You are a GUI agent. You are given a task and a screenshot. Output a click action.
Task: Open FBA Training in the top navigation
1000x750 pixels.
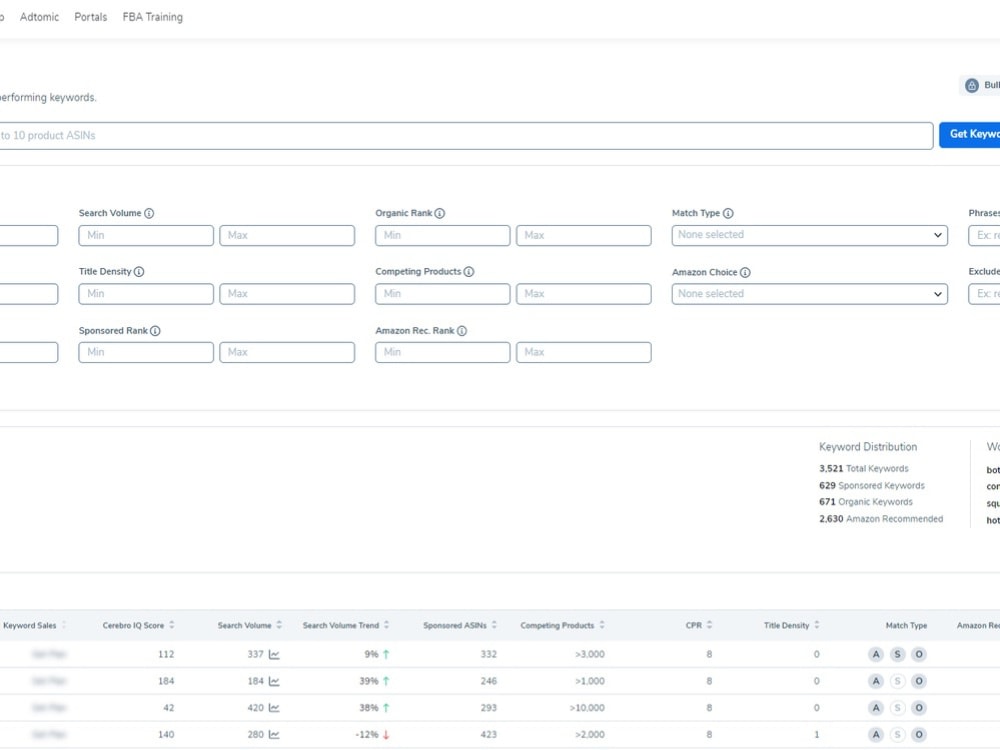[152, 17]
